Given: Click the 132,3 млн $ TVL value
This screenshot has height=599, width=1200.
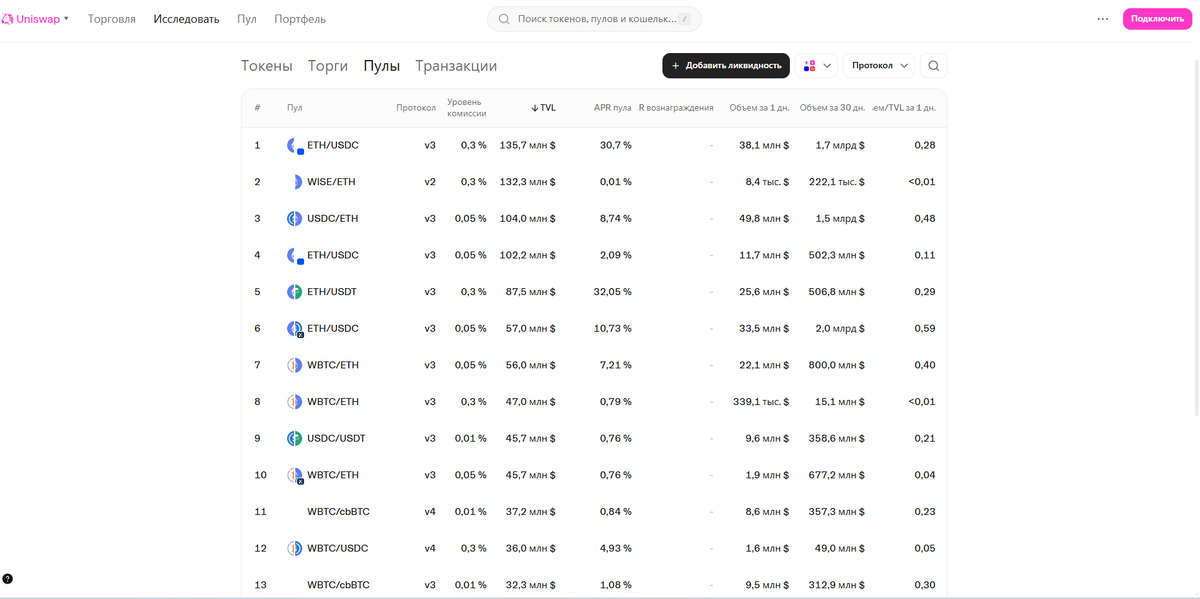Looking at the screenshot, I should click(527, 182).
